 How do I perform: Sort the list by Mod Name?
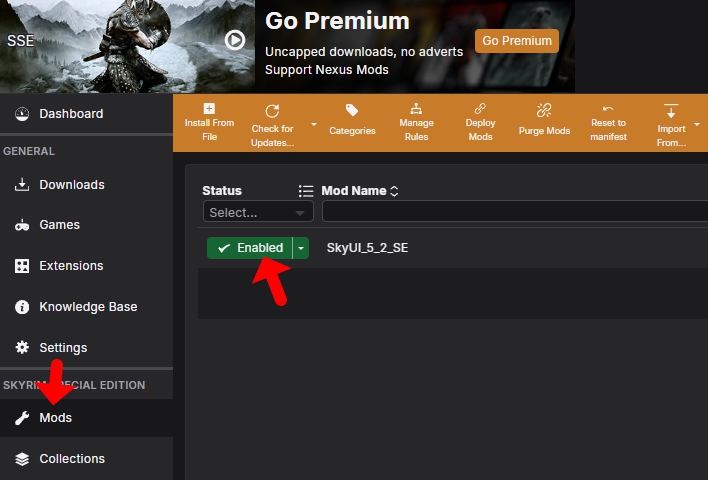(x=360, y=190)
